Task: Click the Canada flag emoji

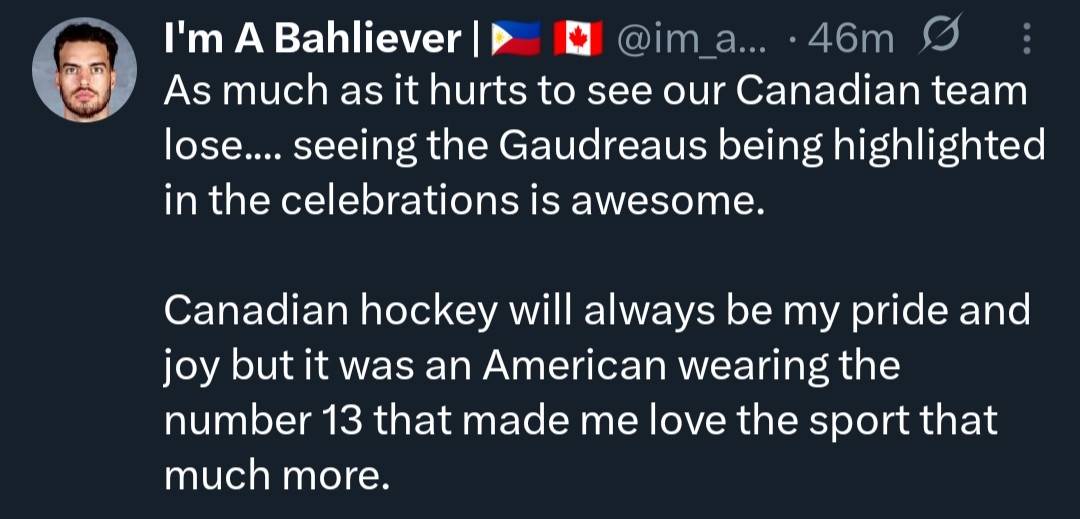Action: coord(578,40)
